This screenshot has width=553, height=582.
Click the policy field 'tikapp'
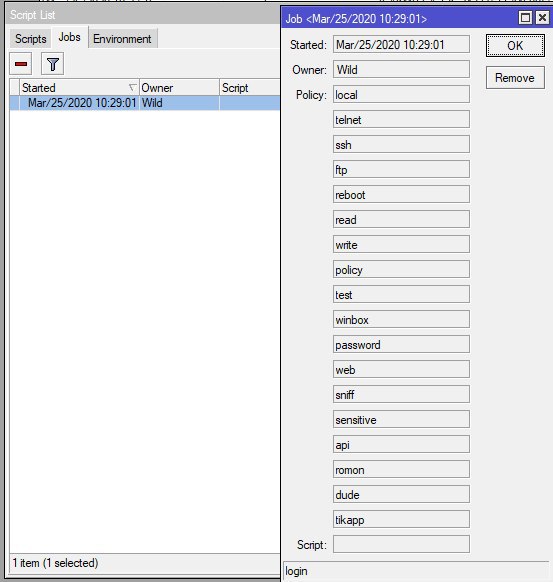(x=401, y=520)
